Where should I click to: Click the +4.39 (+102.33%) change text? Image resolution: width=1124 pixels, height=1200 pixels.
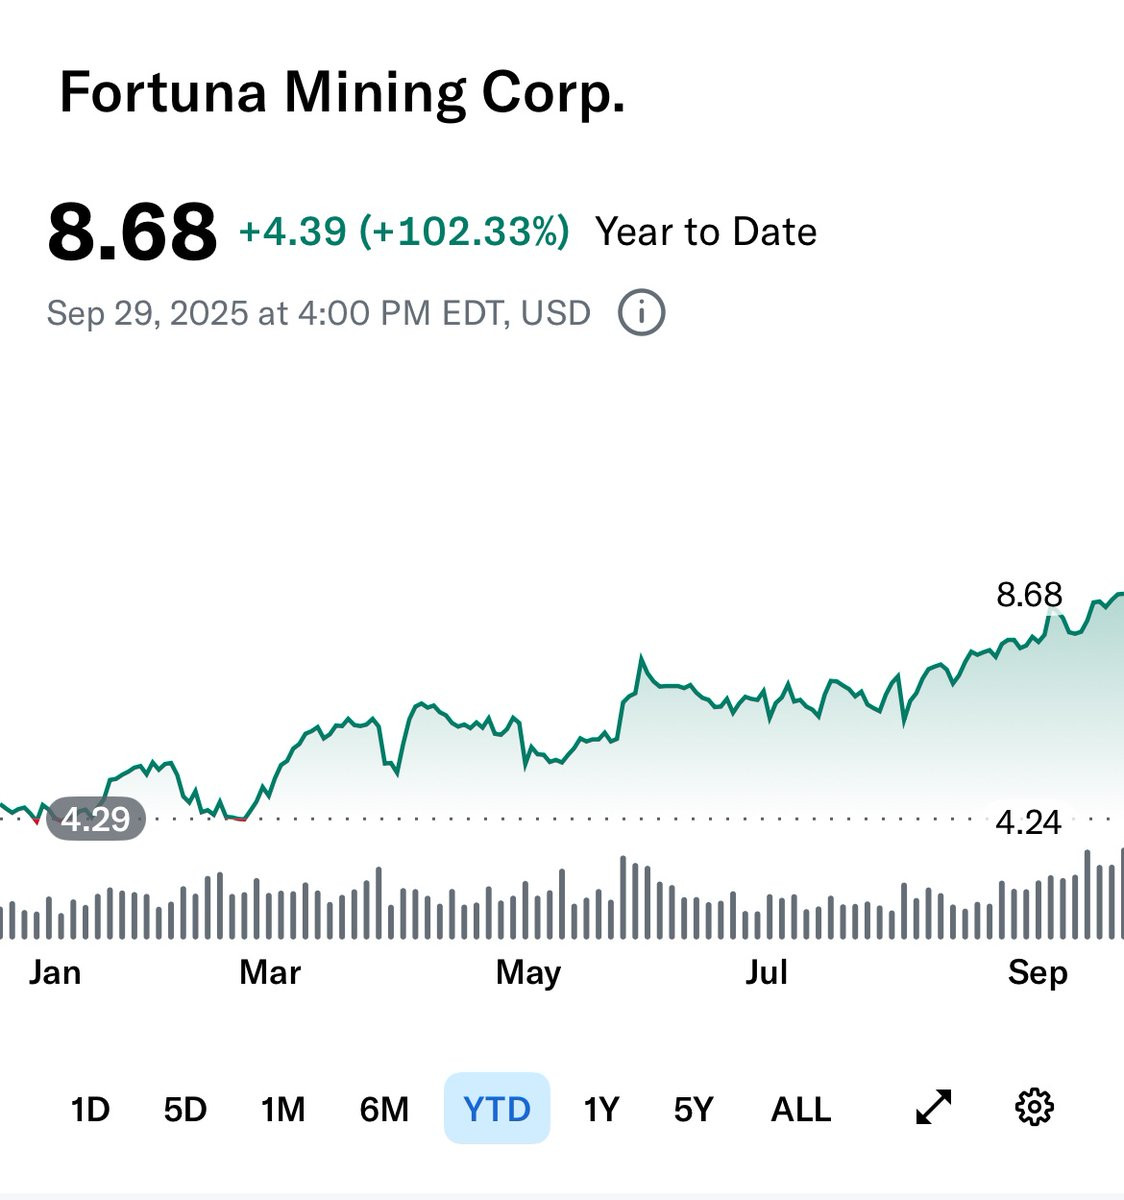[404, 232]
